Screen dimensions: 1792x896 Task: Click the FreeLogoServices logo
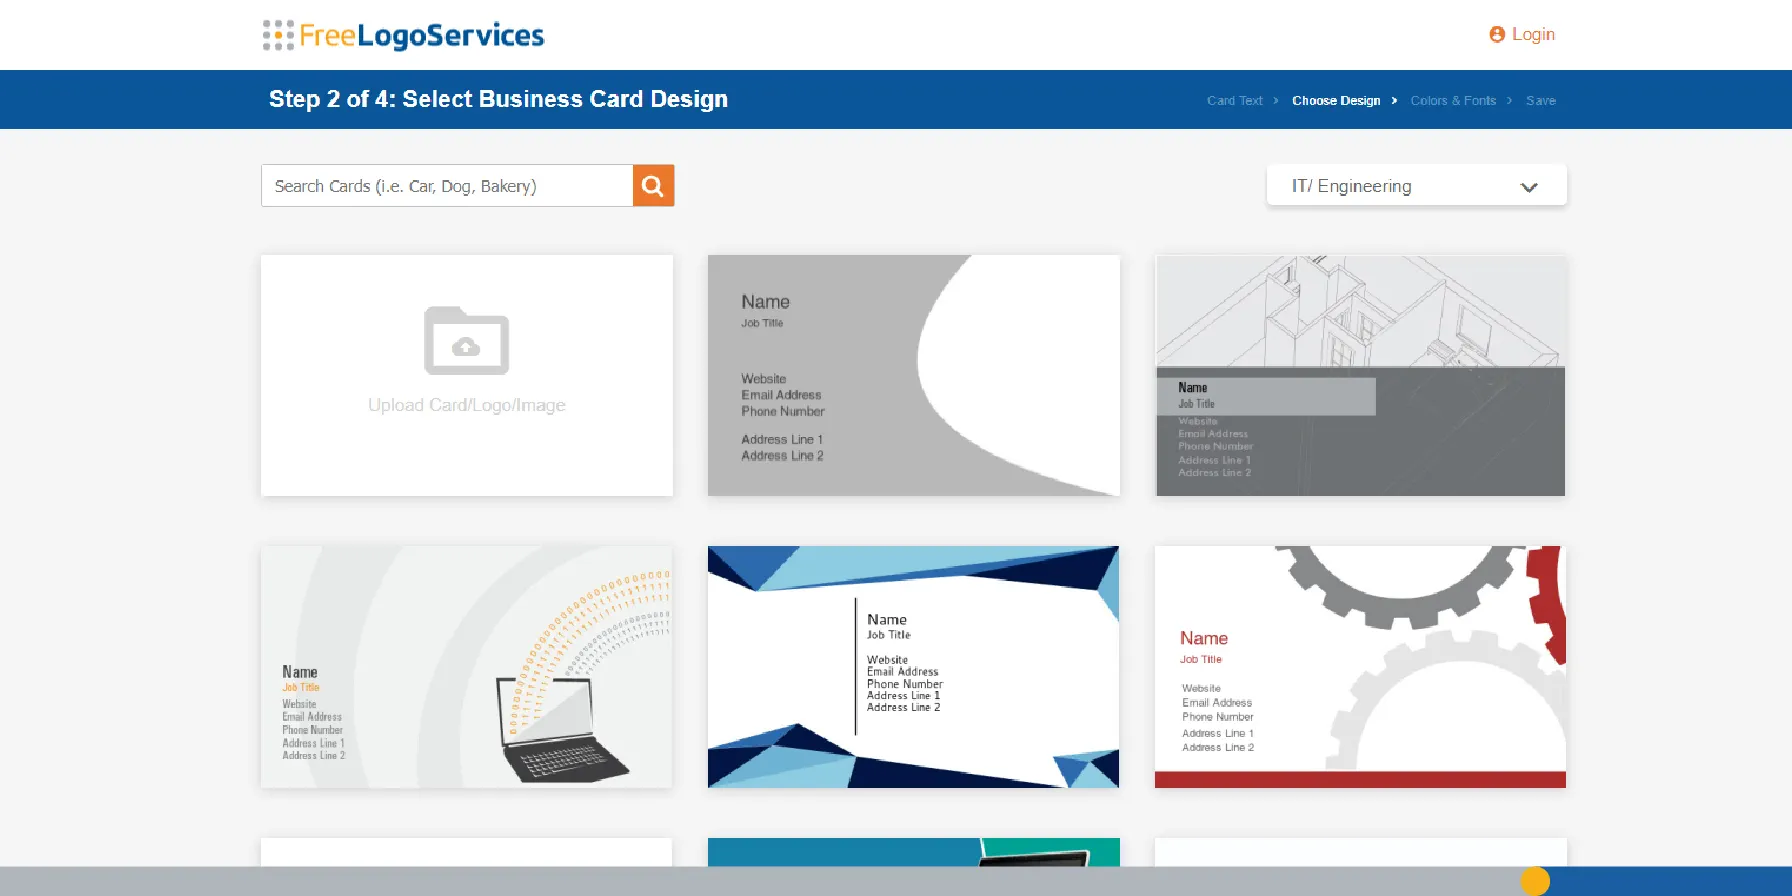tap(403, 36)
